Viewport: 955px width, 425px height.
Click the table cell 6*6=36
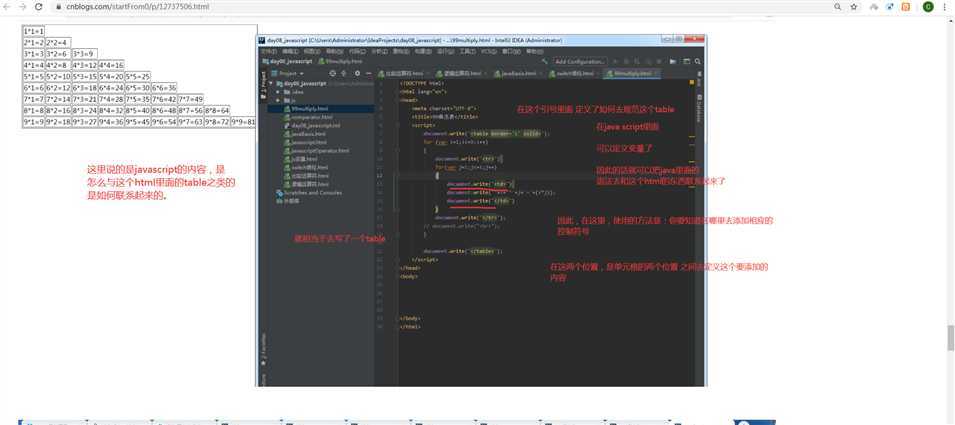pos(164,88)
